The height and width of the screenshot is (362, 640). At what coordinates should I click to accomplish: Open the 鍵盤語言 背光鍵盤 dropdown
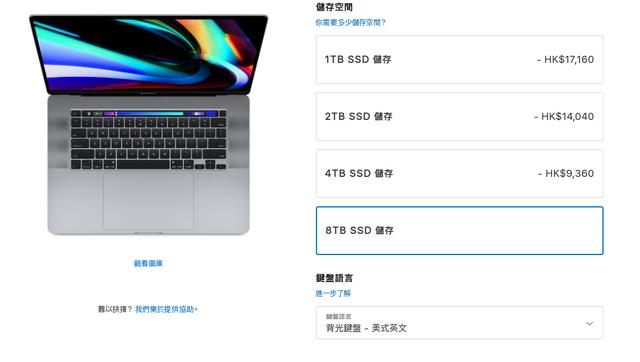point(459,322)
